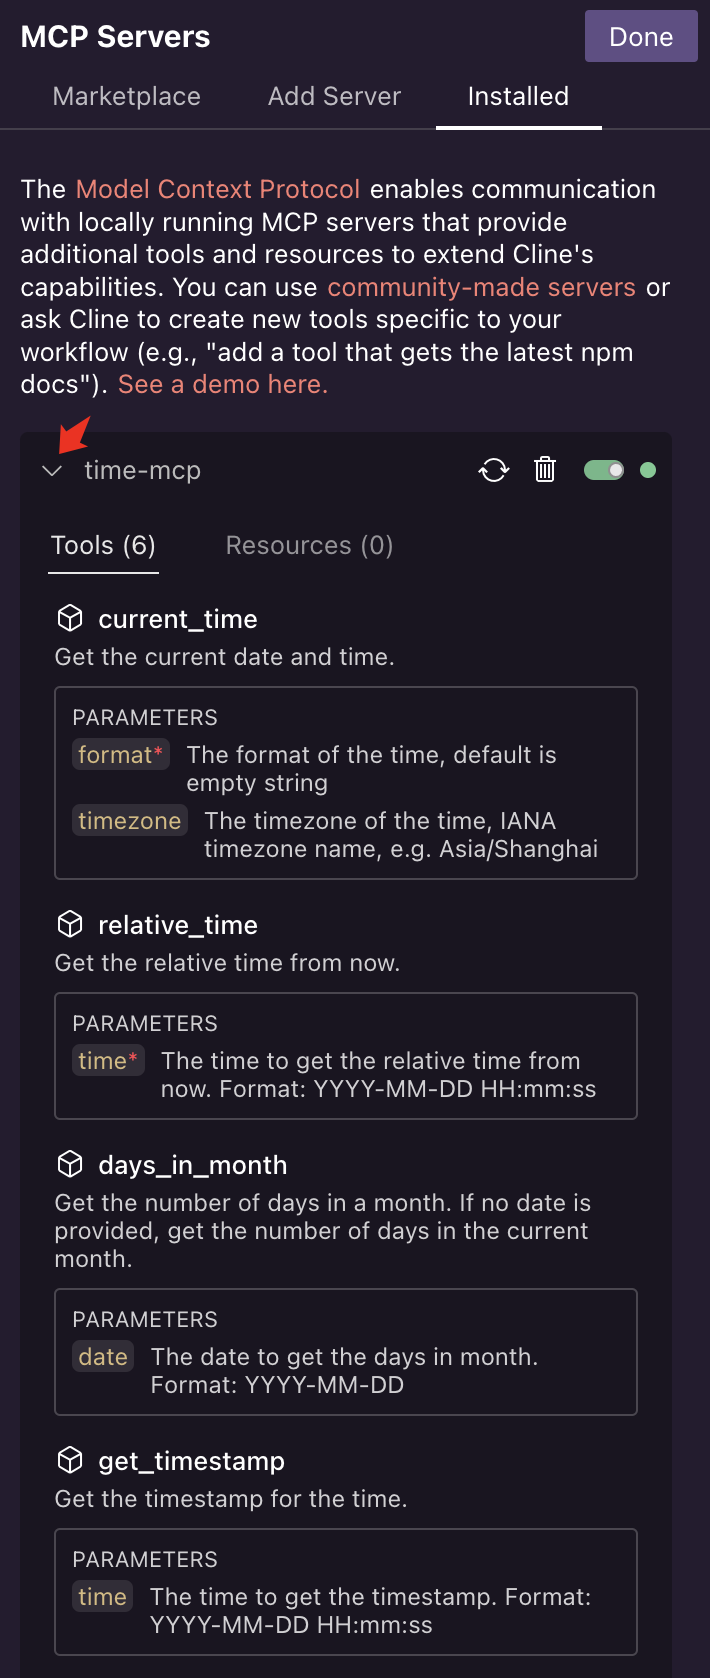Click the relative_time tool cube icon

[x=70, y=925]
